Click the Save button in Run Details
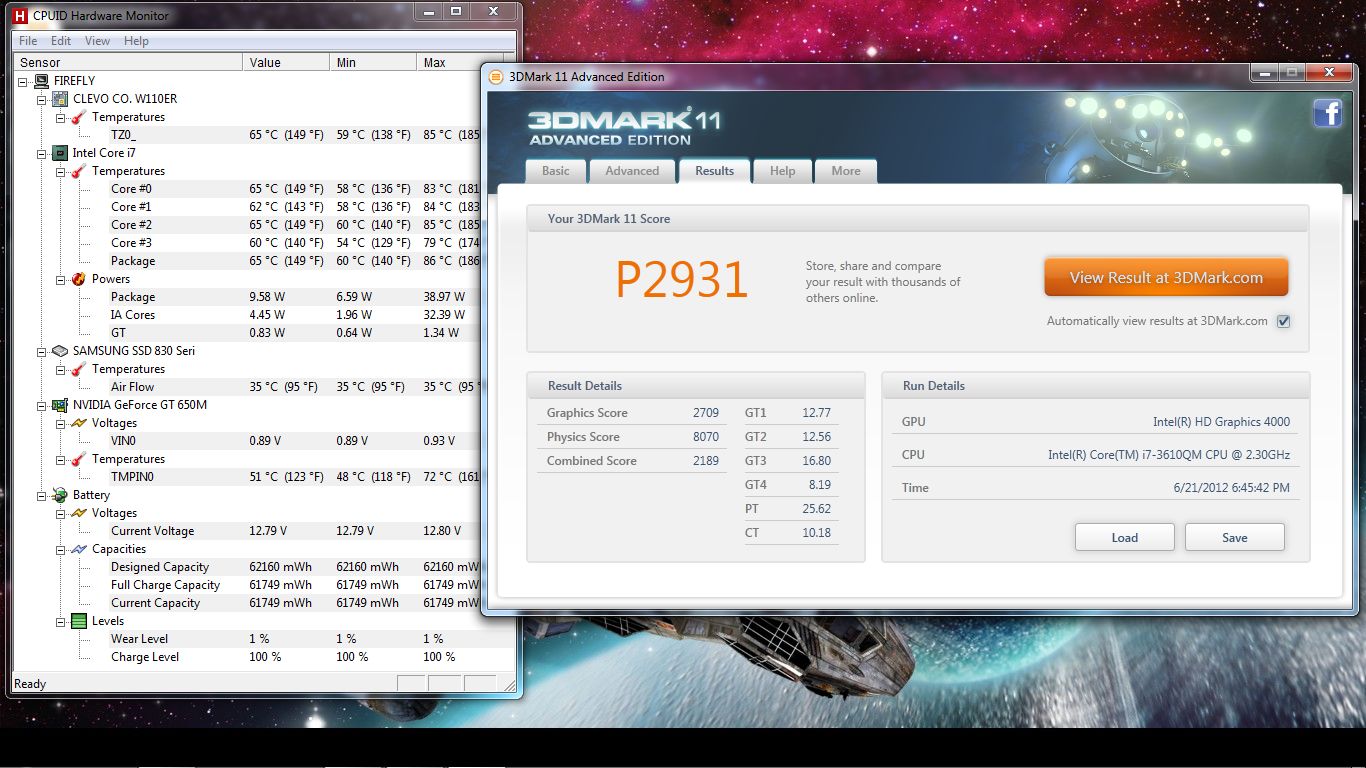This screenshot has width=1366, height=768. [x=1235, y=538]
